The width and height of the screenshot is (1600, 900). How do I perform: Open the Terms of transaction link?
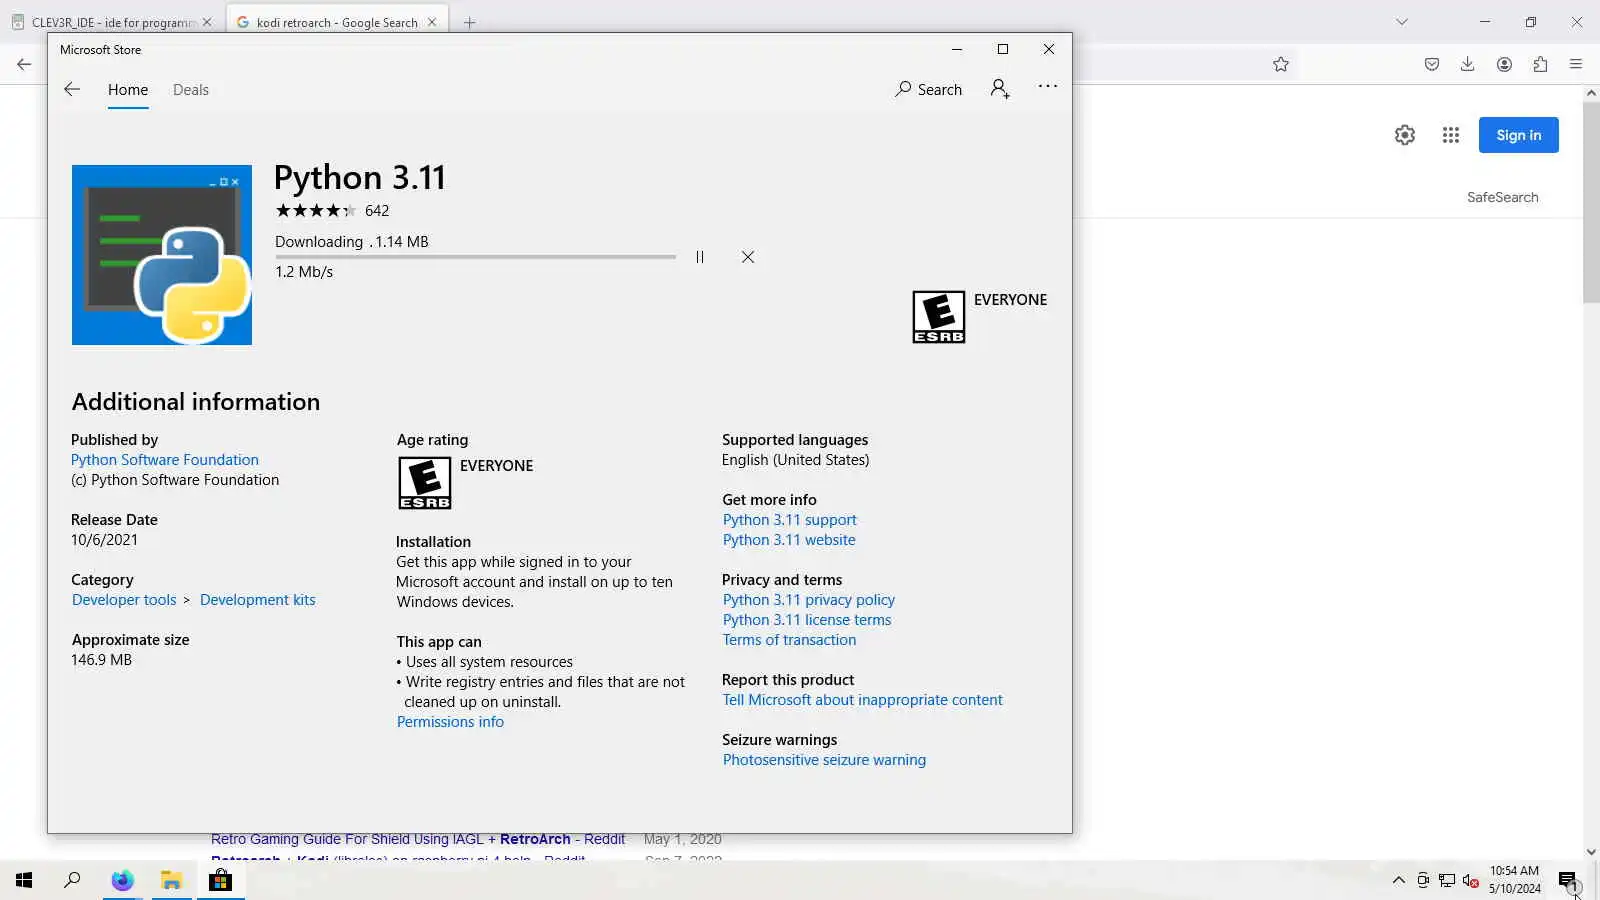pyautogui.click(x=789, y=640)
